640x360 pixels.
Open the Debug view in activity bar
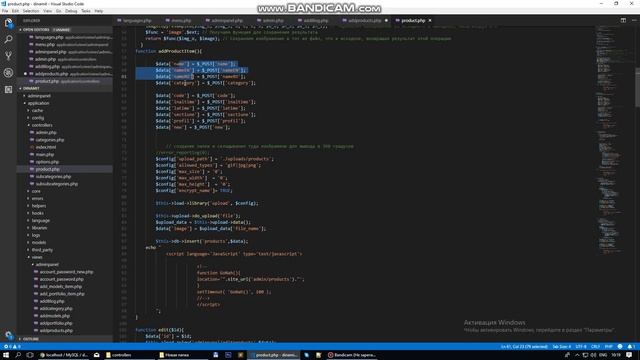tap(8, 73)
